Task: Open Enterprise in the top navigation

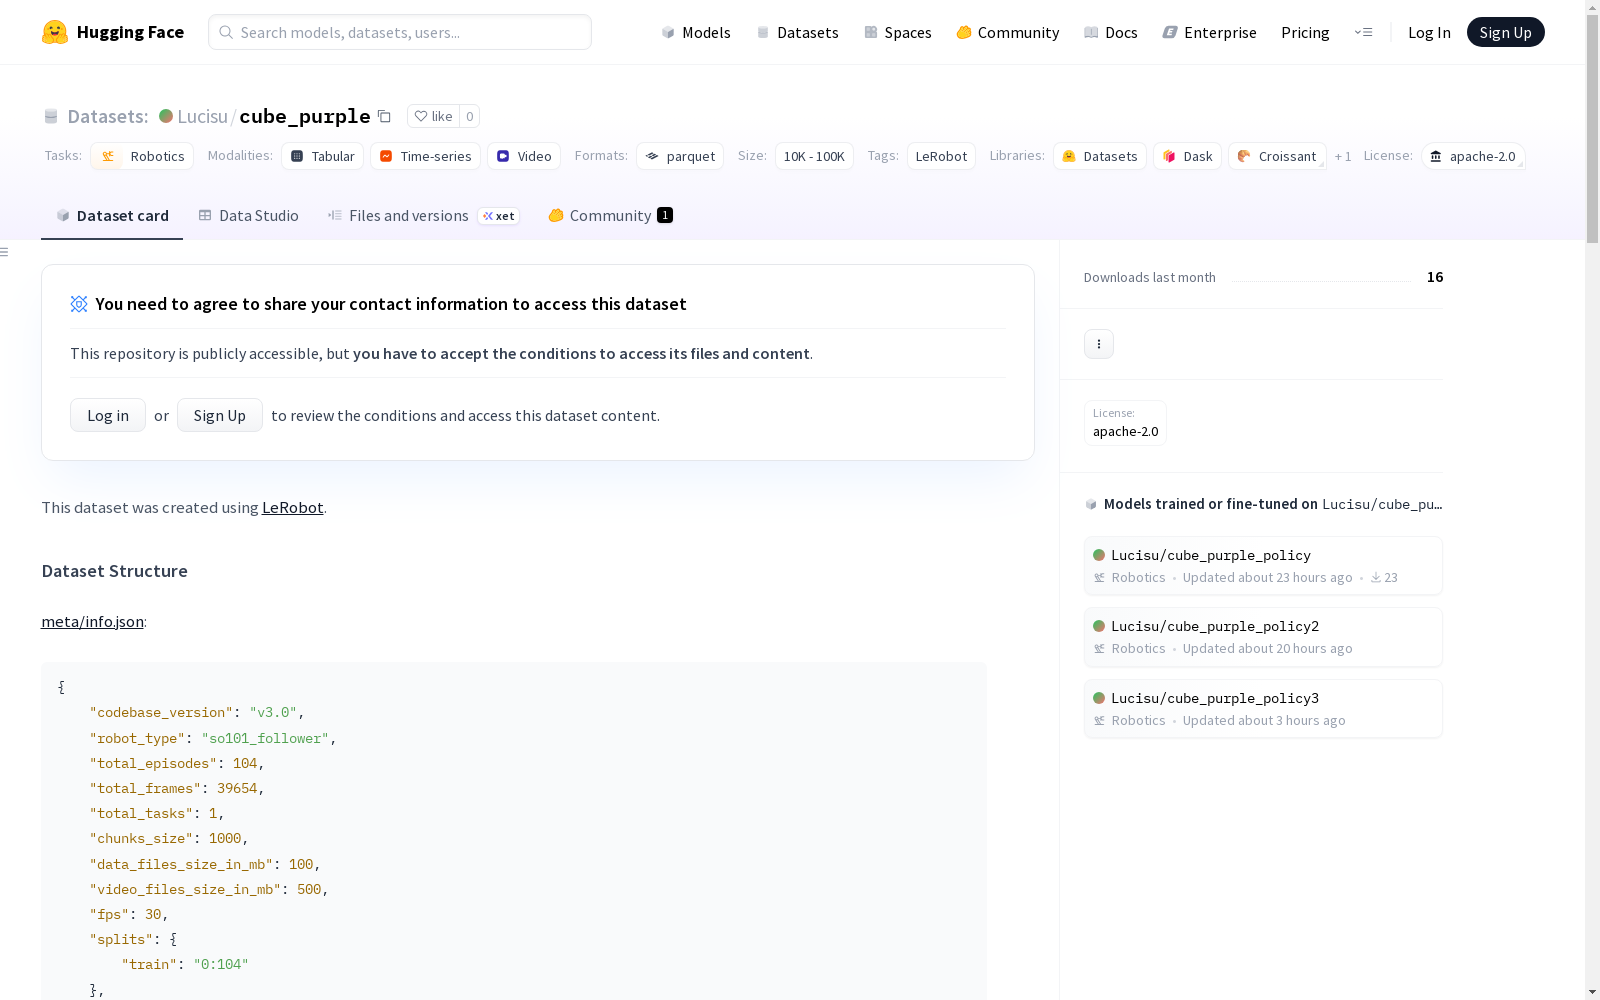Action: (x=1209, y=32)
